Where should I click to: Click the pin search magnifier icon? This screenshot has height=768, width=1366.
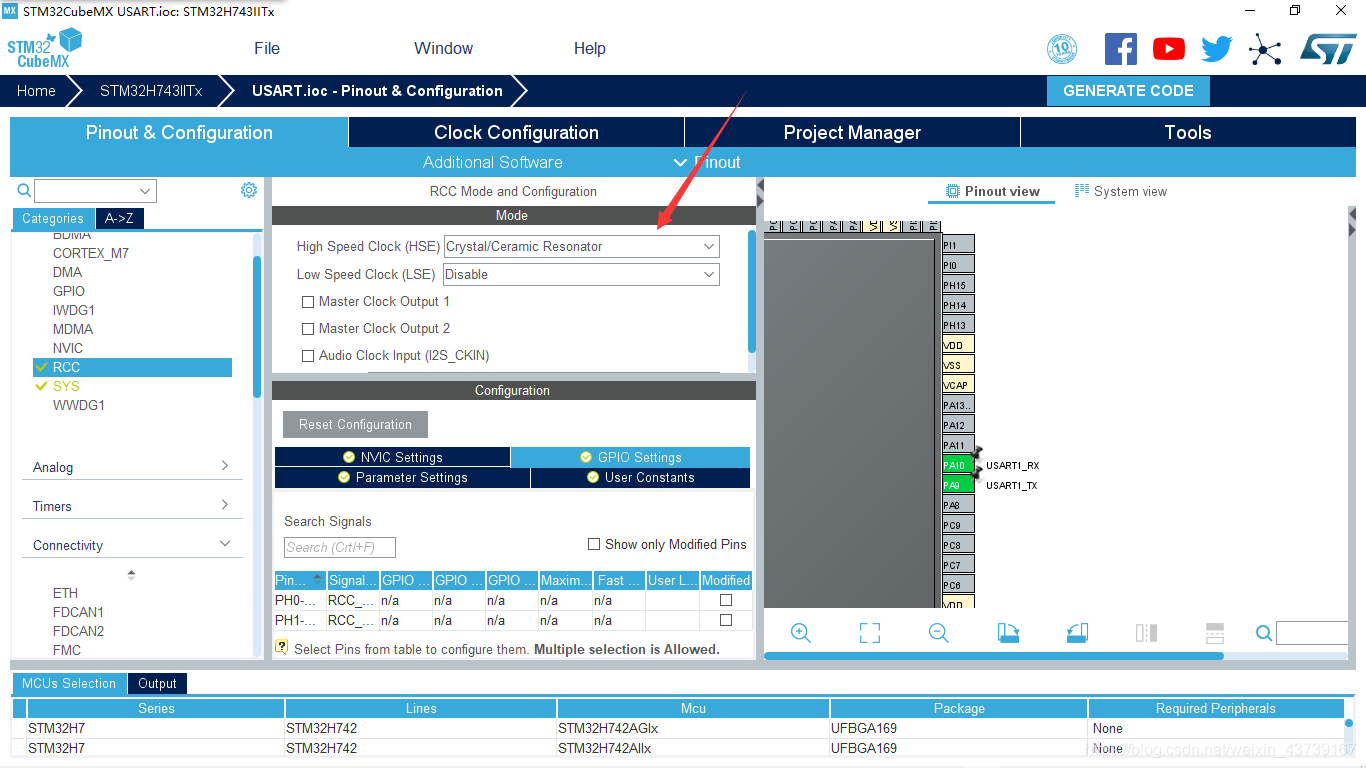pos(1264,633)
